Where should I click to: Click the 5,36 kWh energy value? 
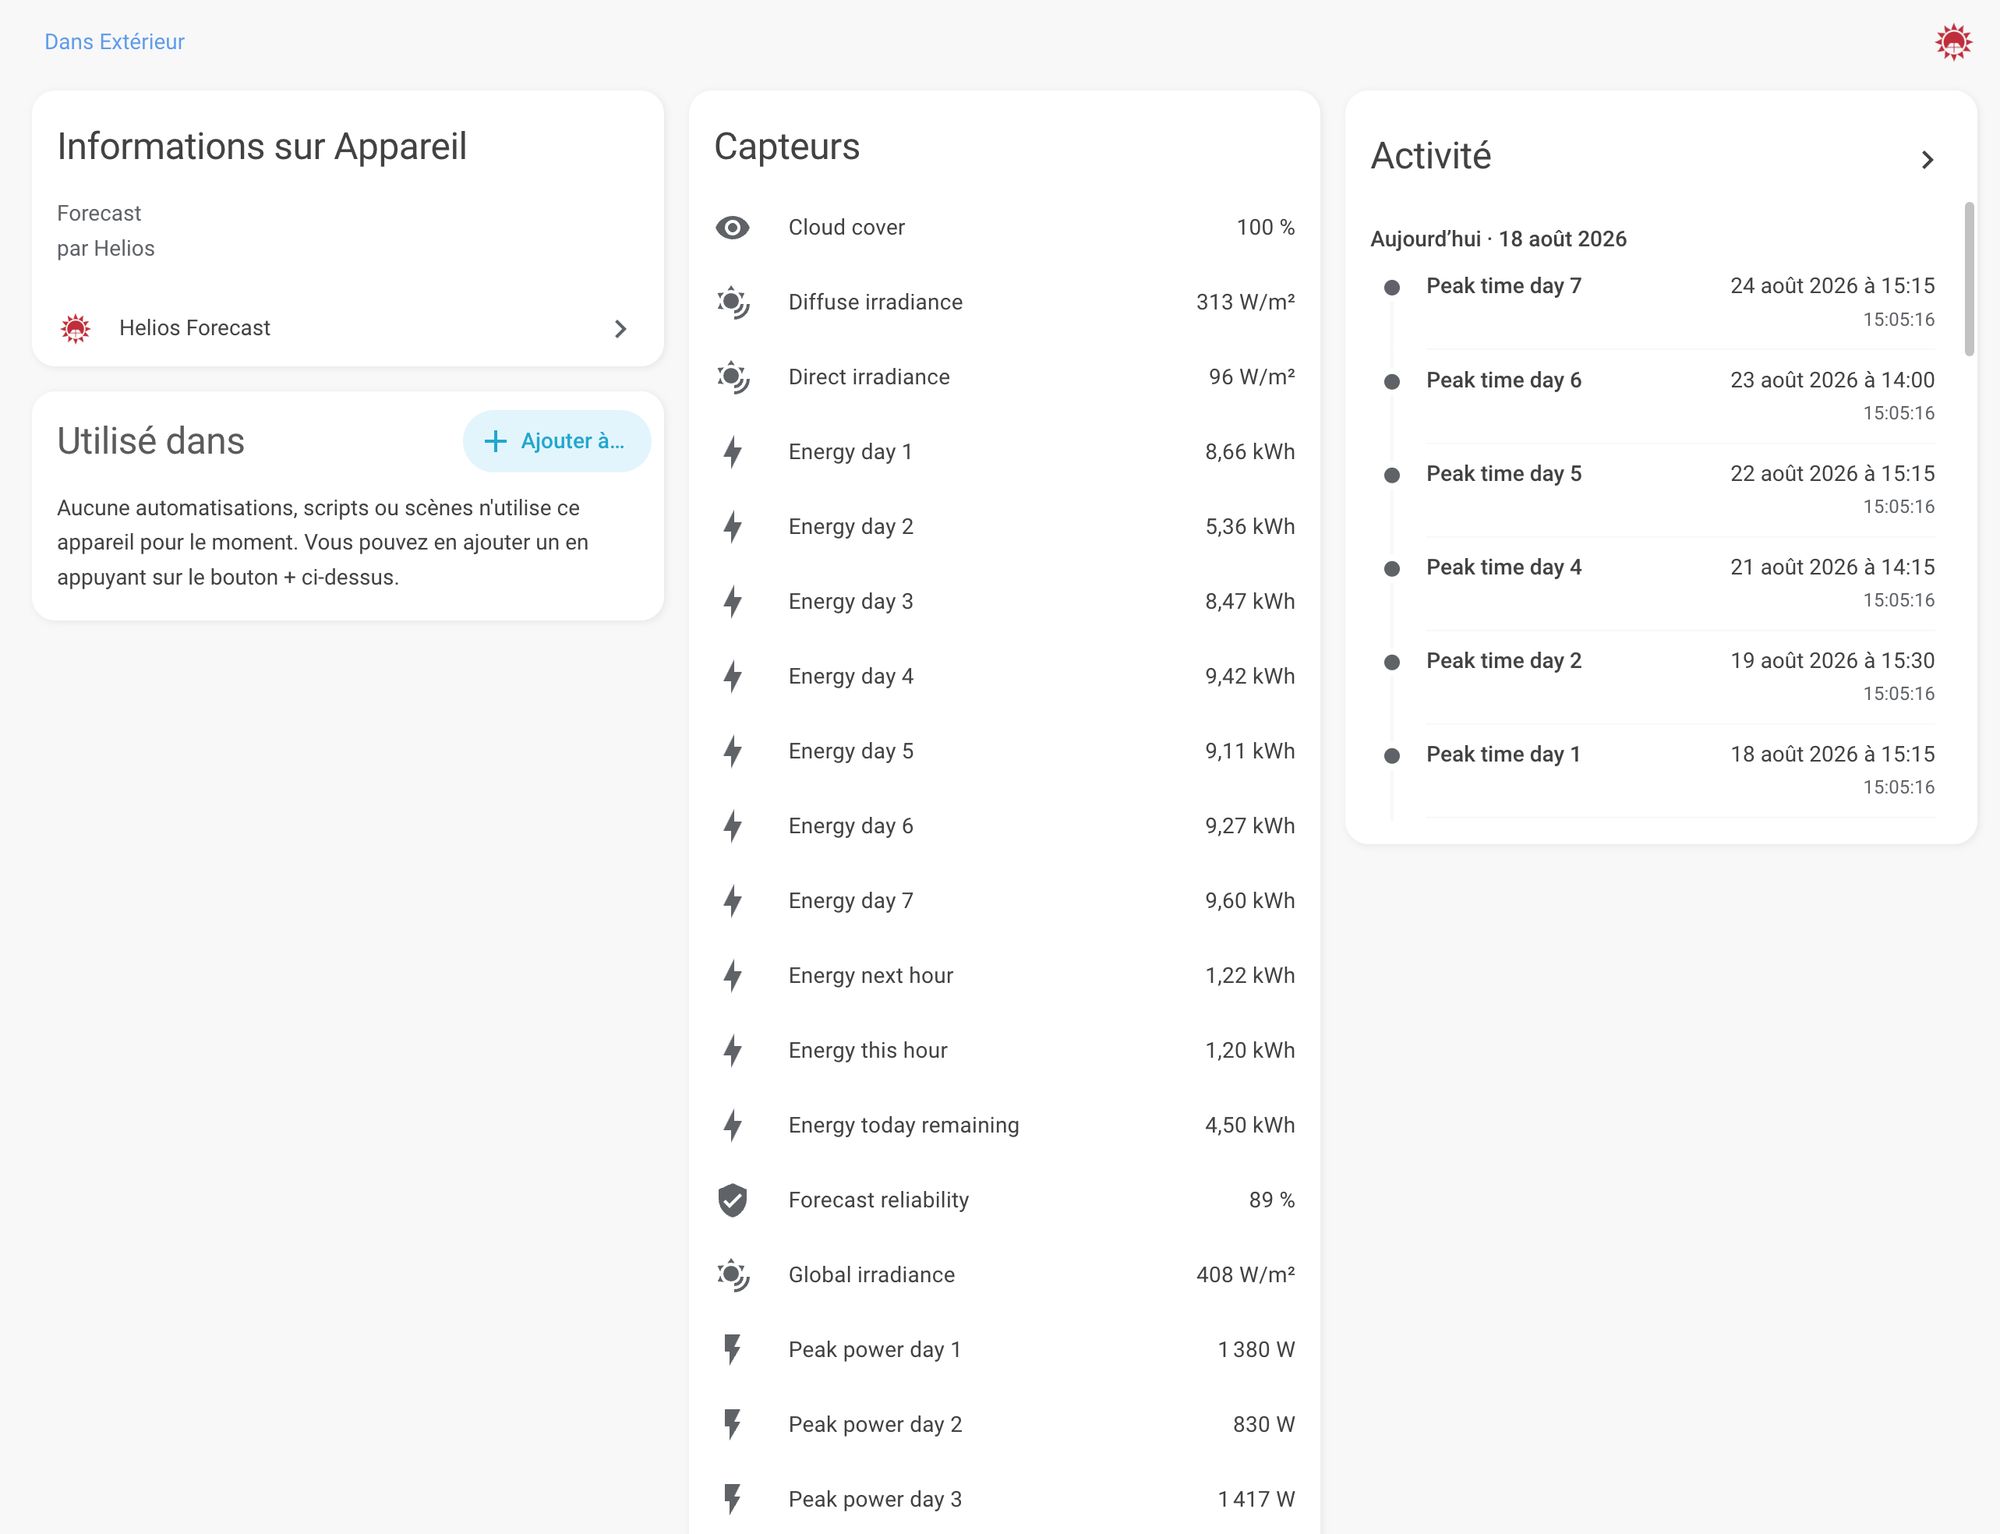(1250, 527)
